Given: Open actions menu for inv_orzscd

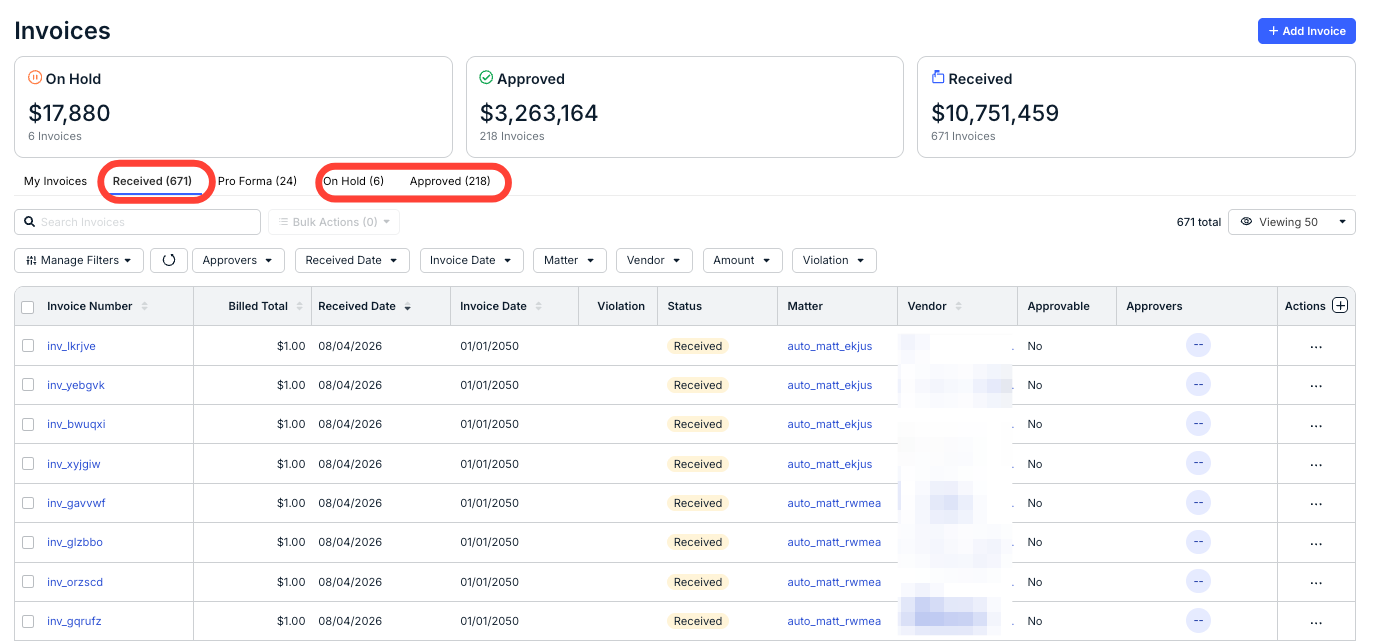Looking at the screenshot, I should [1316, 582].
